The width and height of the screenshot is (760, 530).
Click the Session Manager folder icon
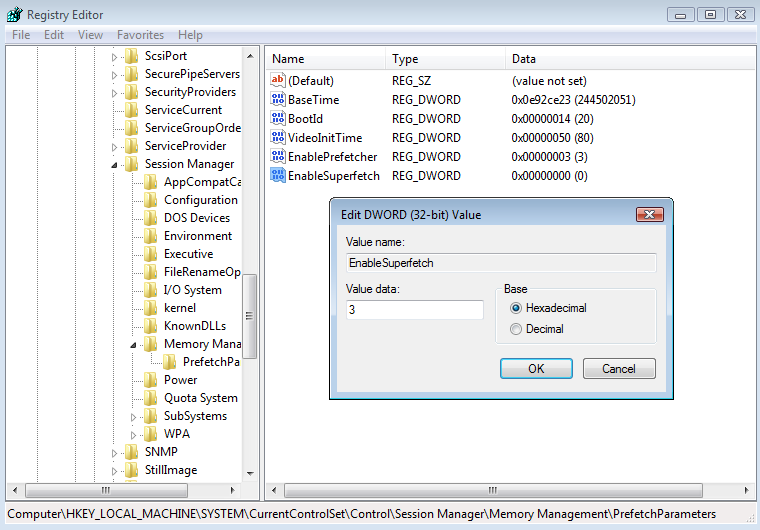tap(131, 164)
